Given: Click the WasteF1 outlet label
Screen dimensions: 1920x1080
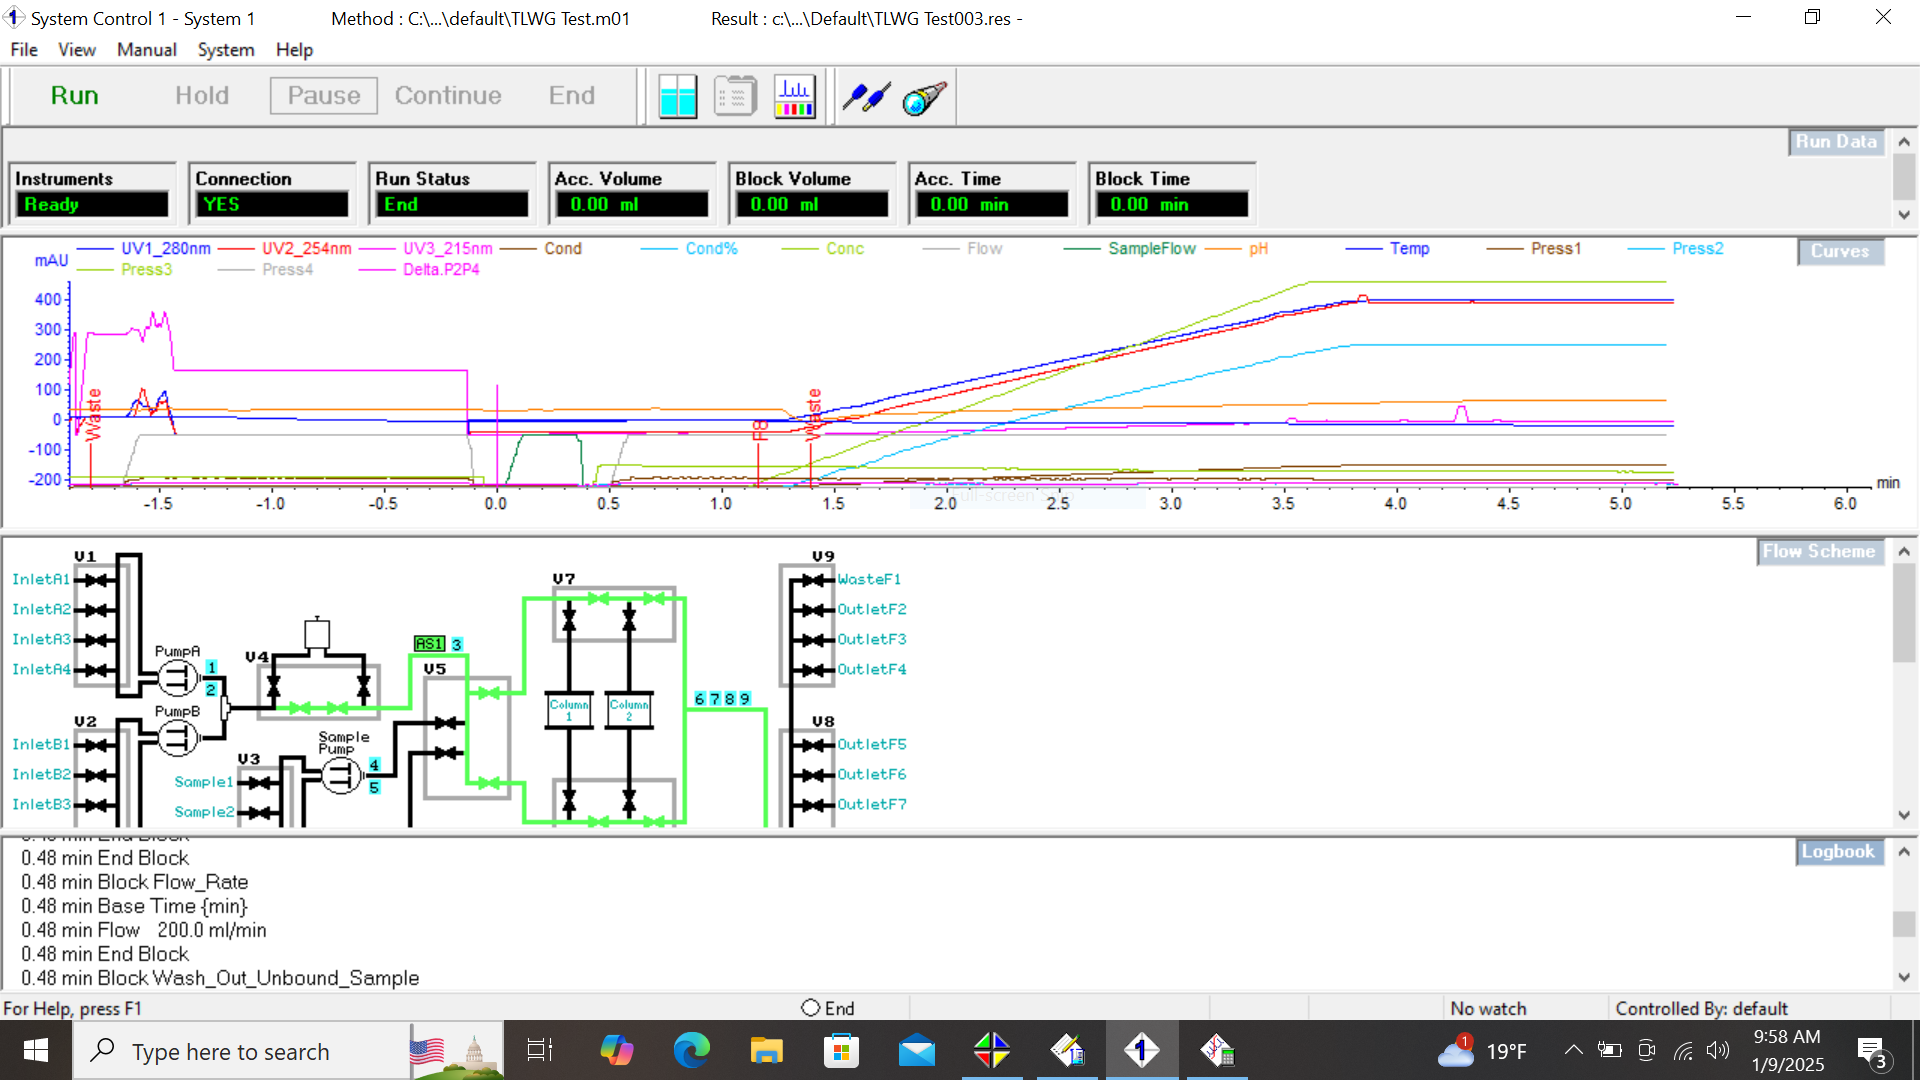Looking at the screenshot, I should [x=869, y=580].
